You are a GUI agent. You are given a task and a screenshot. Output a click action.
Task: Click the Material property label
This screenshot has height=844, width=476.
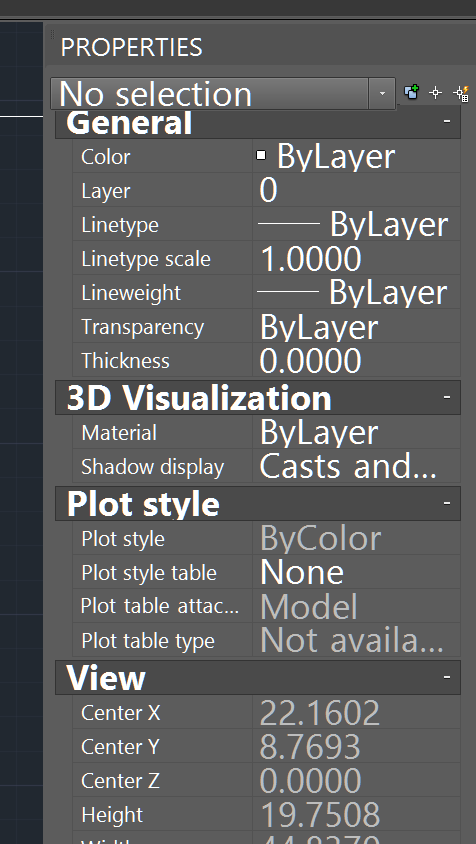pos(119,433)
